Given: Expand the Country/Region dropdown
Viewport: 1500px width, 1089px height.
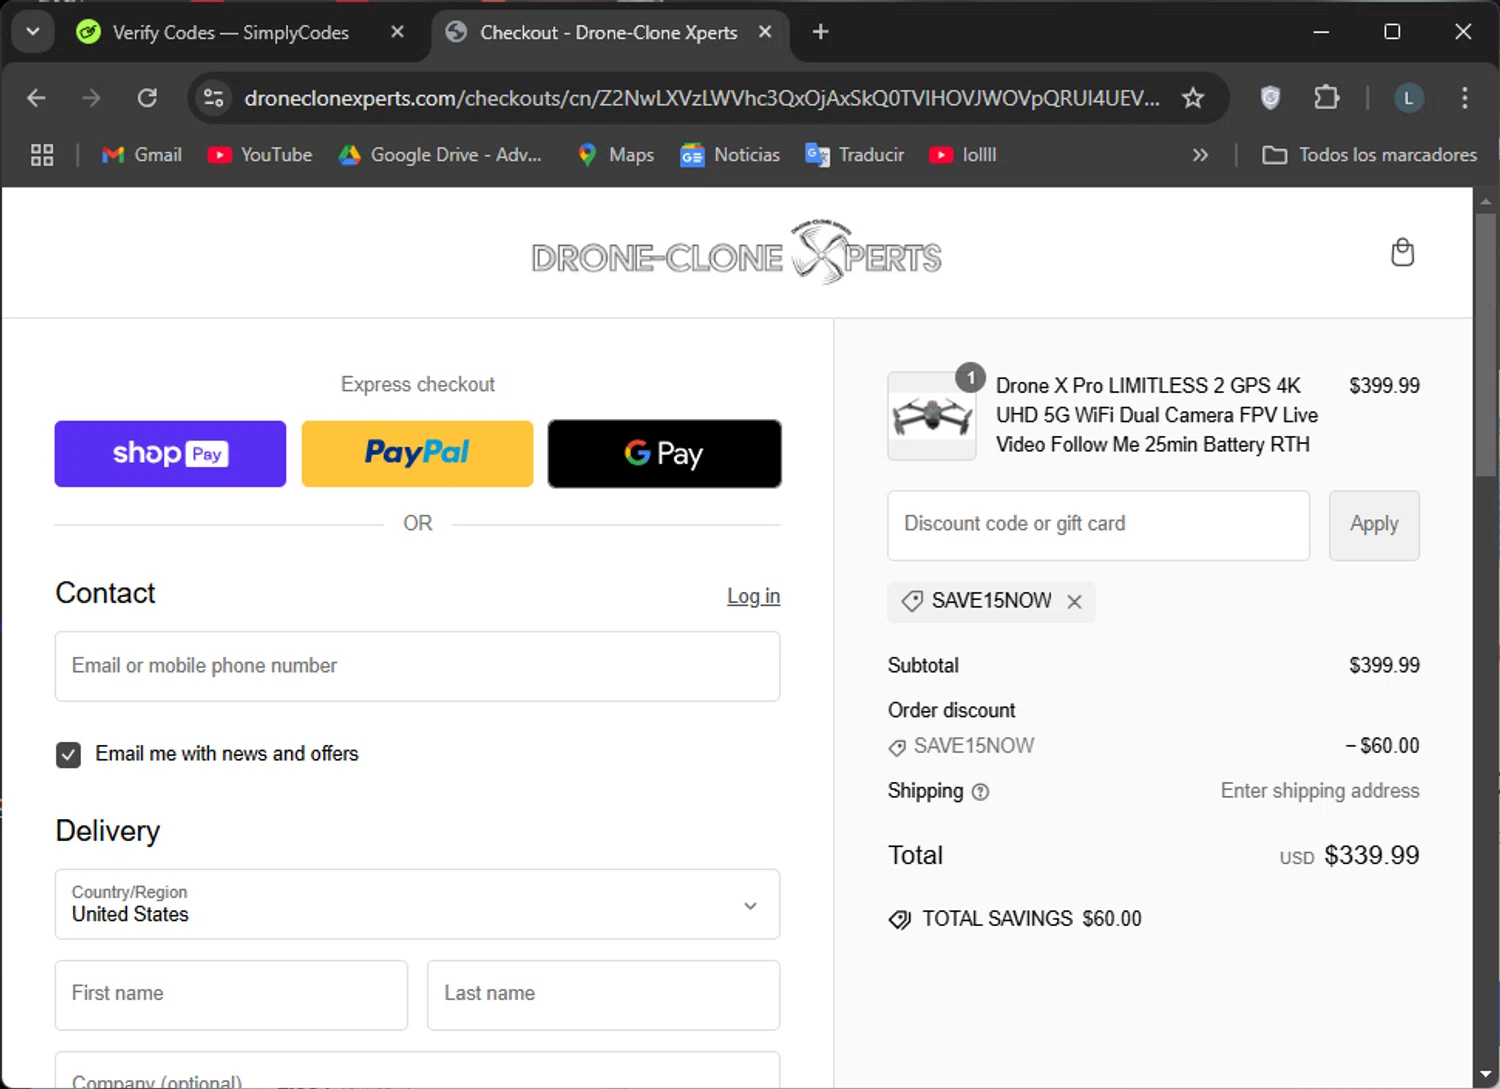Looking at the screenshot, I should click(x=417, y=904).
